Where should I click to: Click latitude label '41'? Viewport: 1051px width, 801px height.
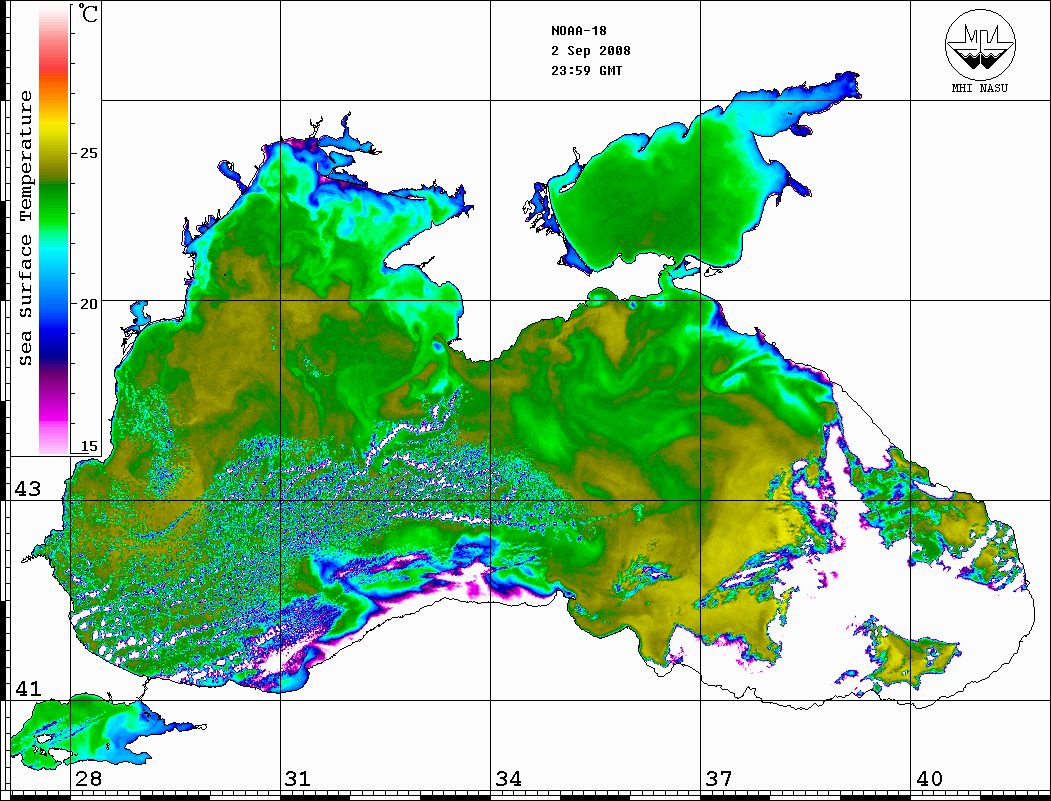point(27,688)
